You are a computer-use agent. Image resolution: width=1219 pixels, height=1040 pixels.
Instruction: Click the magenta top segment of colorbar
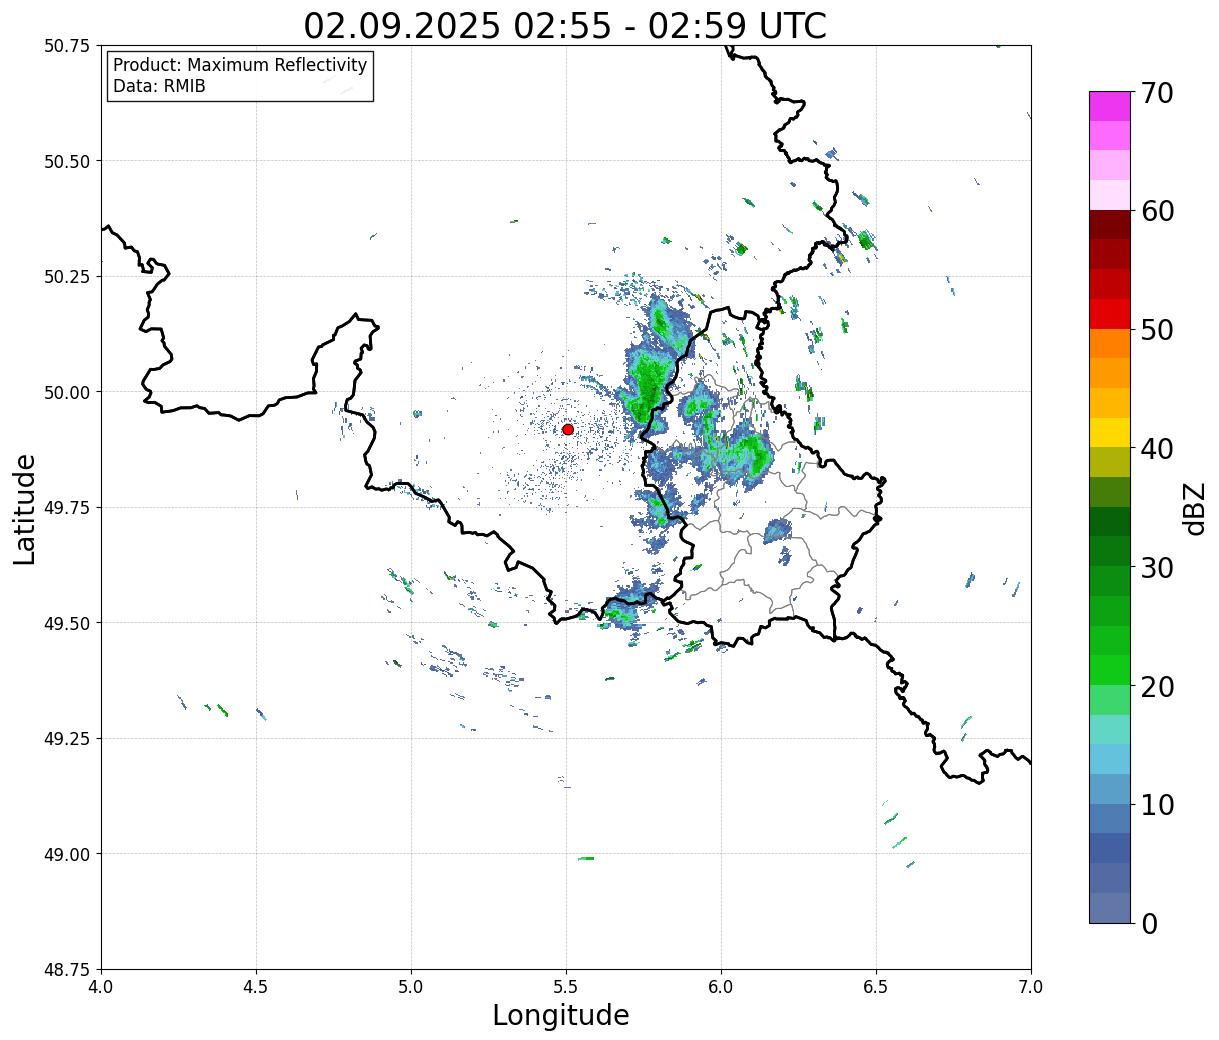1110,106
